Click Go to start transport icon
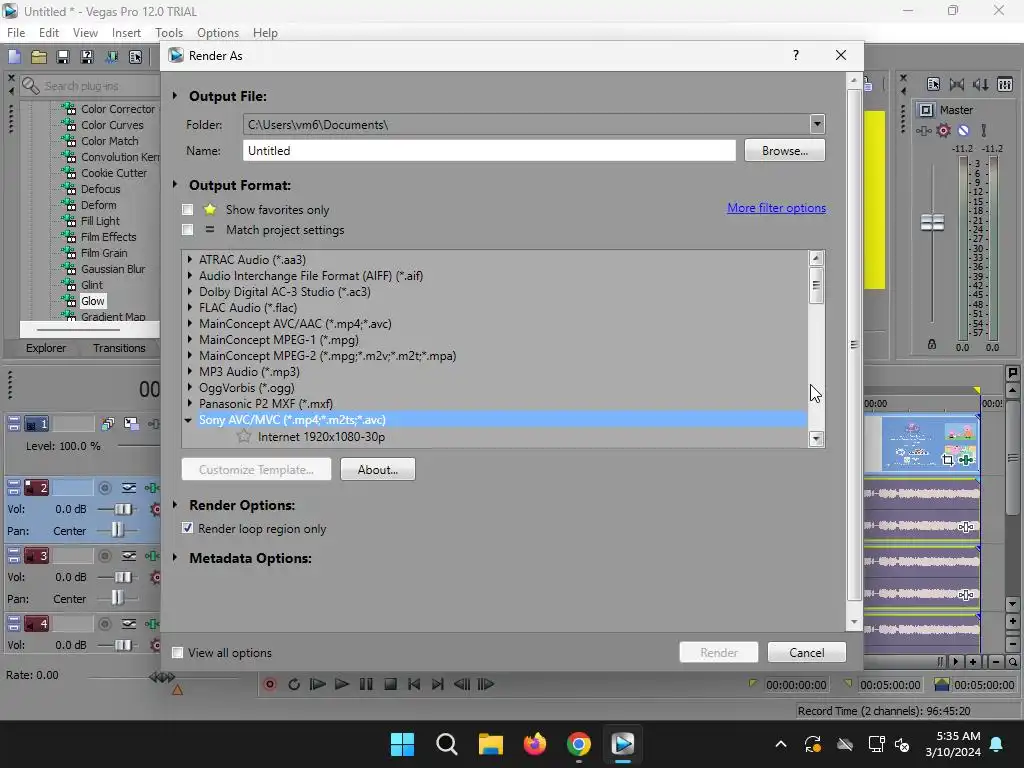The height and width of the screenshot is (768, 1024). pos(414,684)
